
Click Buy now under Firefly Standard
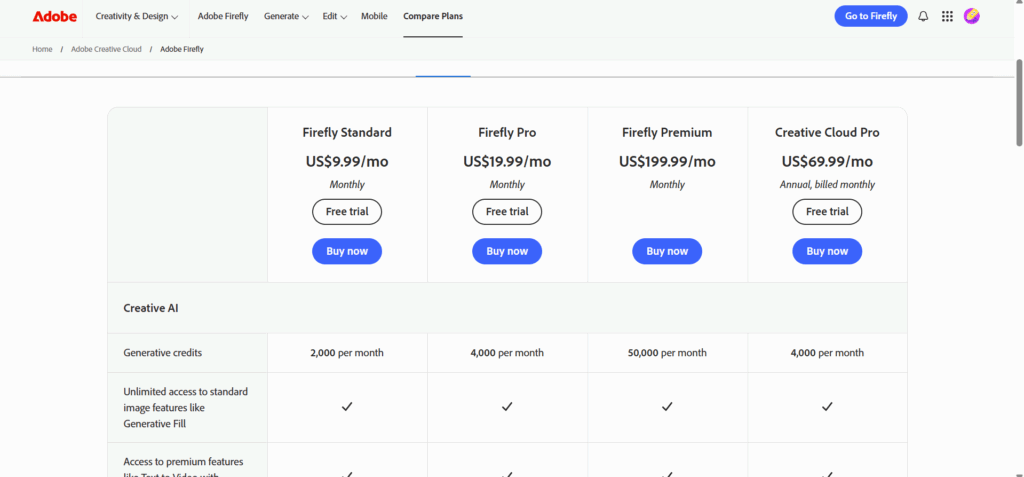(x=347, y=251)
